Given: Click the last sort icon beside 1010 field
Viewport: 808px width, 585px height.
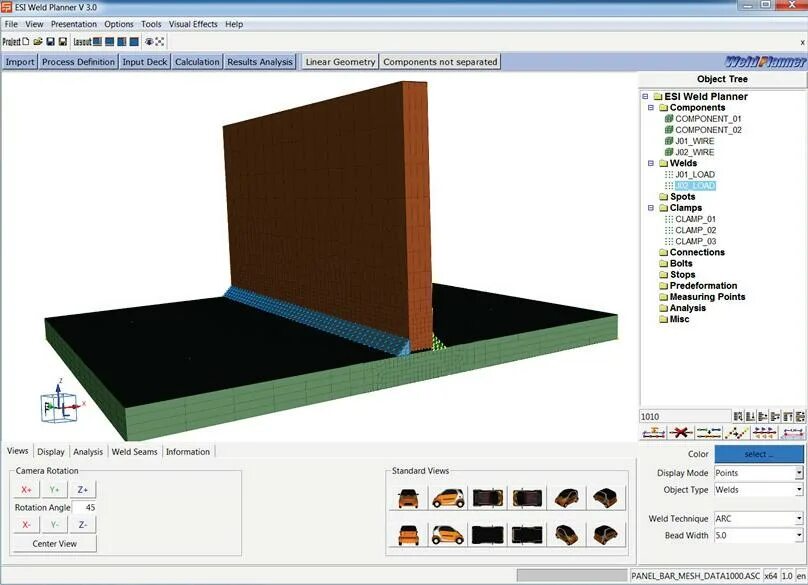Looking at the screenshot, I should coord(800,416).
